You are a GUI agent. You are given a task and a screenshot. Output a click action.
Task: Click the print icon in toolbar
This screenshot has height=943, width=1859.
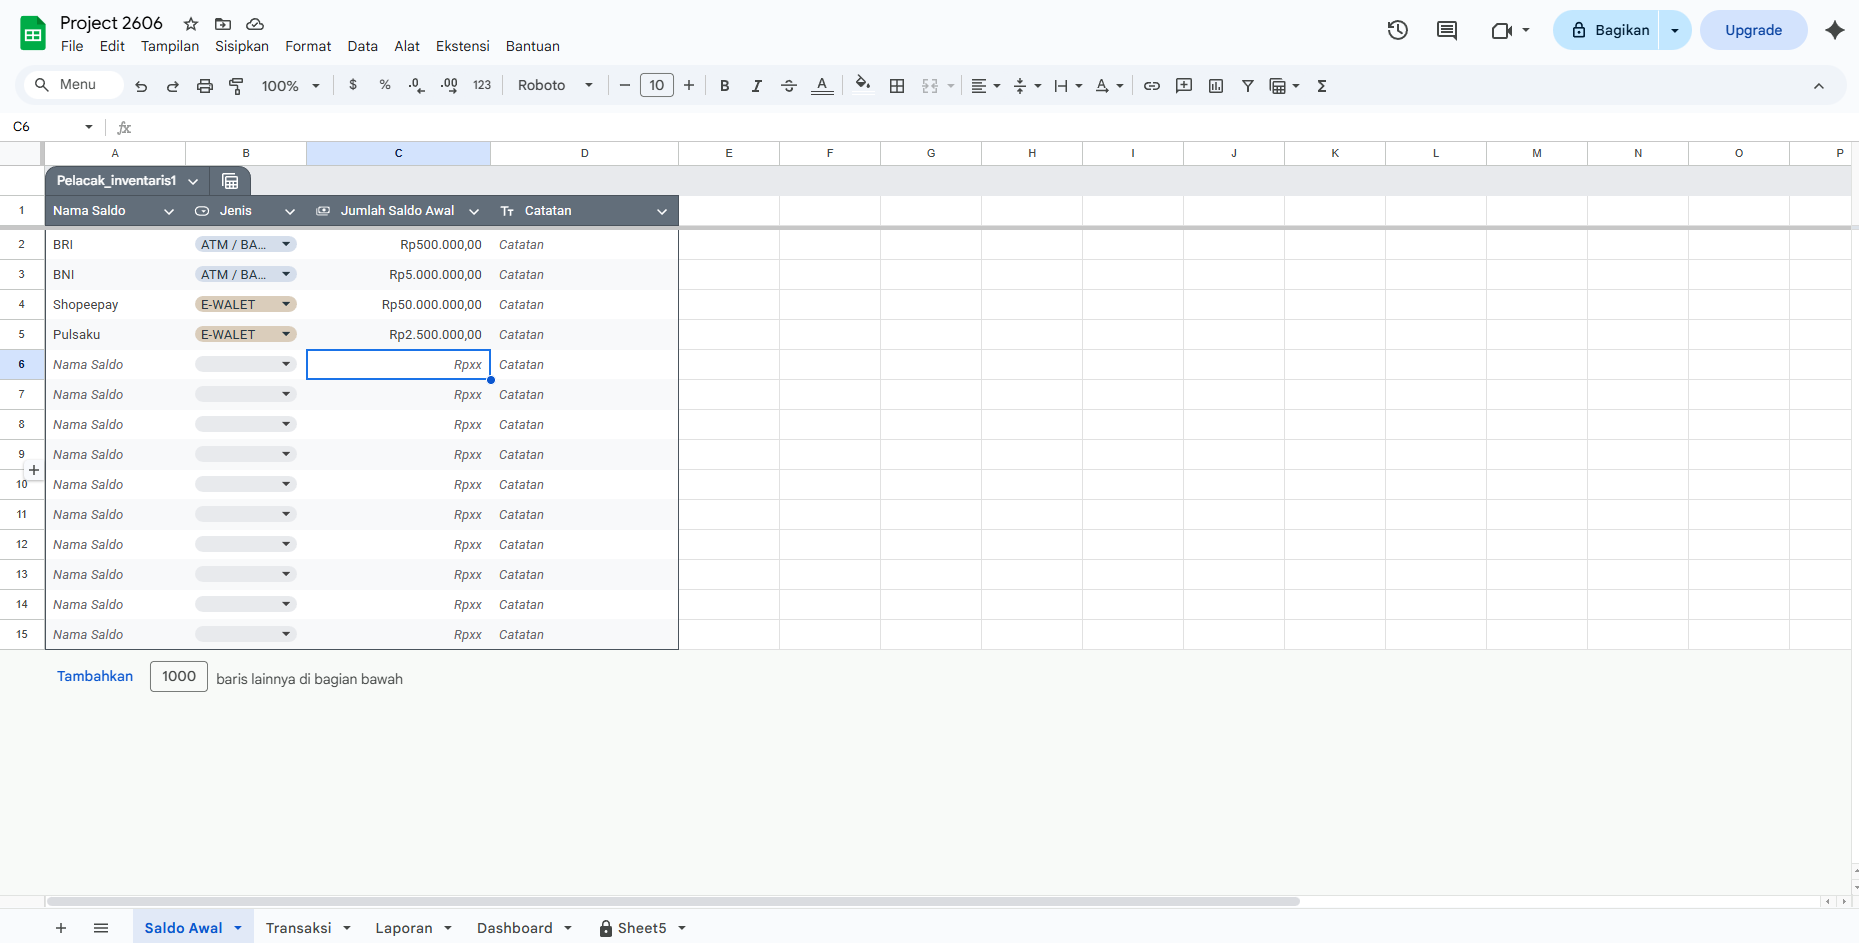click(x=205, y=86)
